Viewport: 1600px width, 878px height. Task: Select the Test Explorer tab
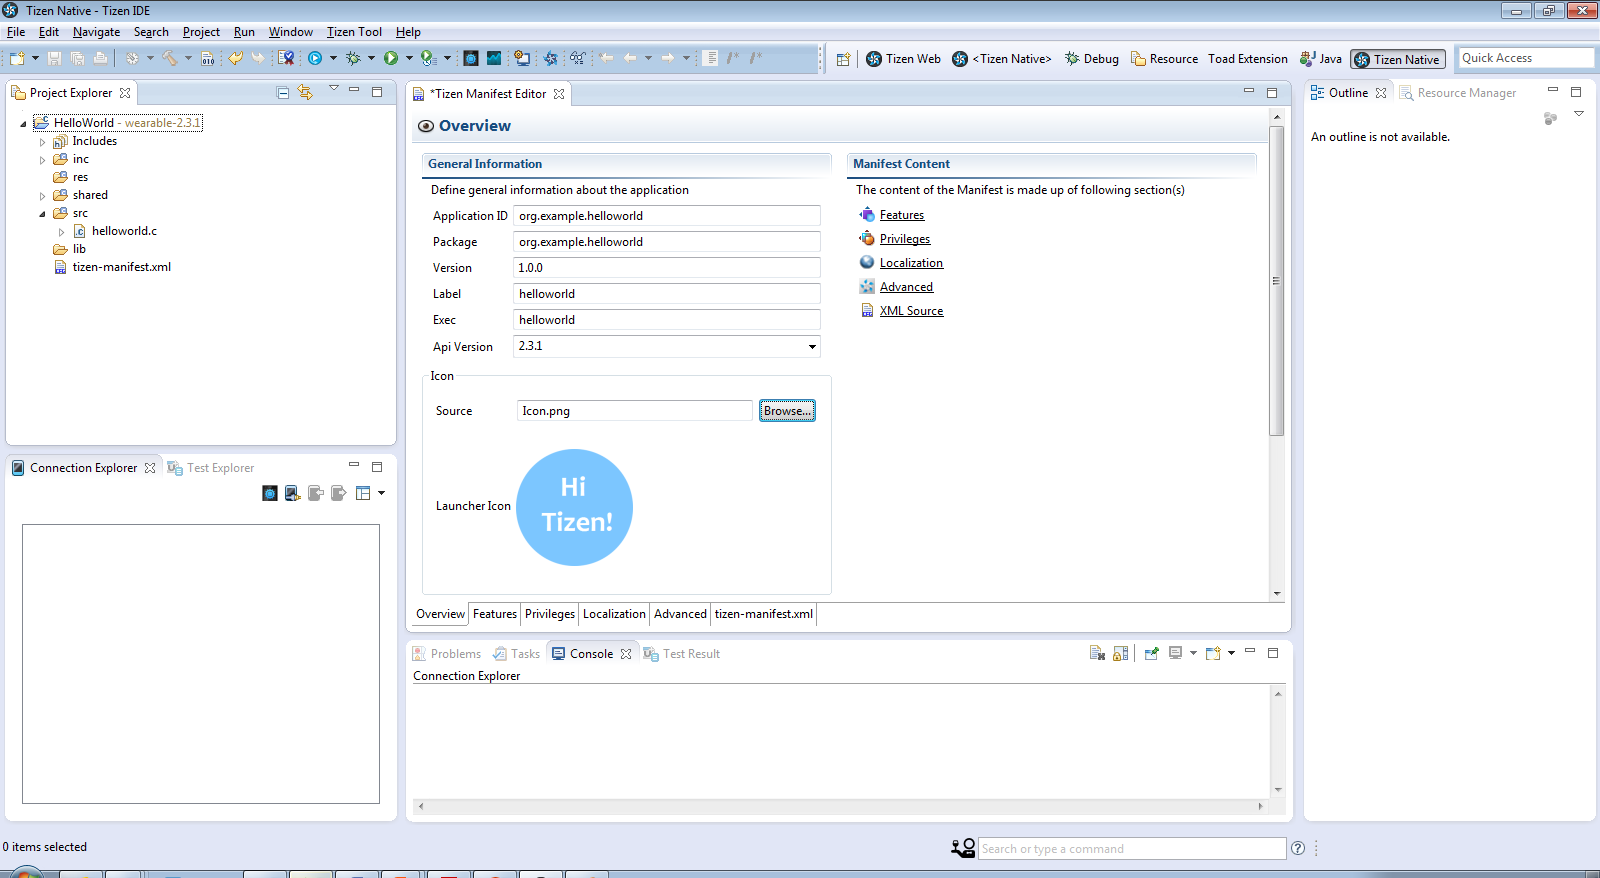click(x=211, y=468)
